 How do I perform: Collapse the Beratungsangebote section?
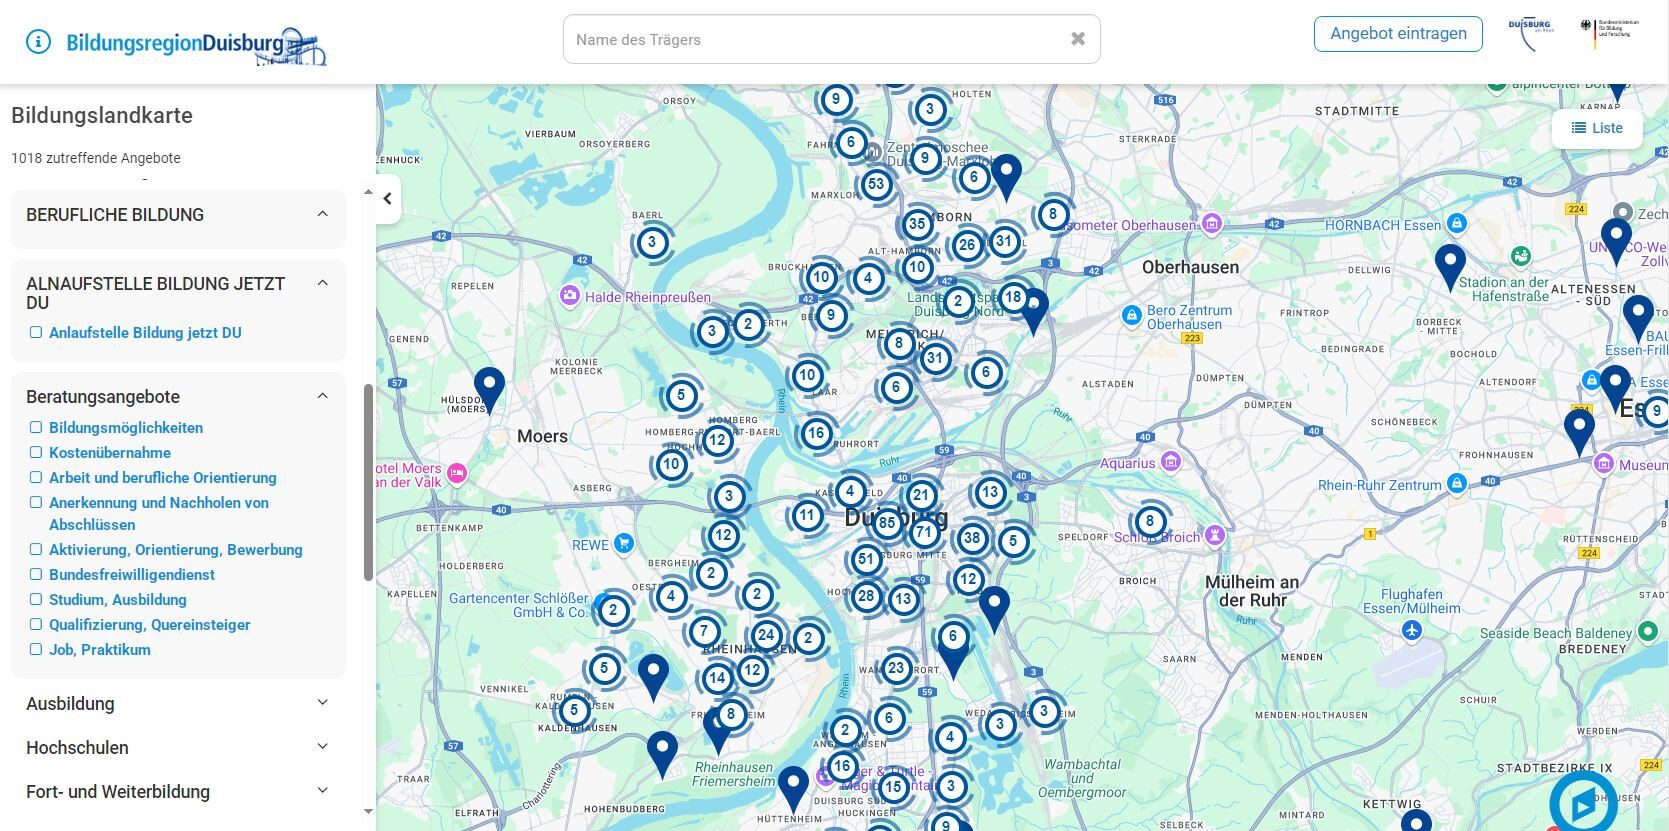pos(322,396)
